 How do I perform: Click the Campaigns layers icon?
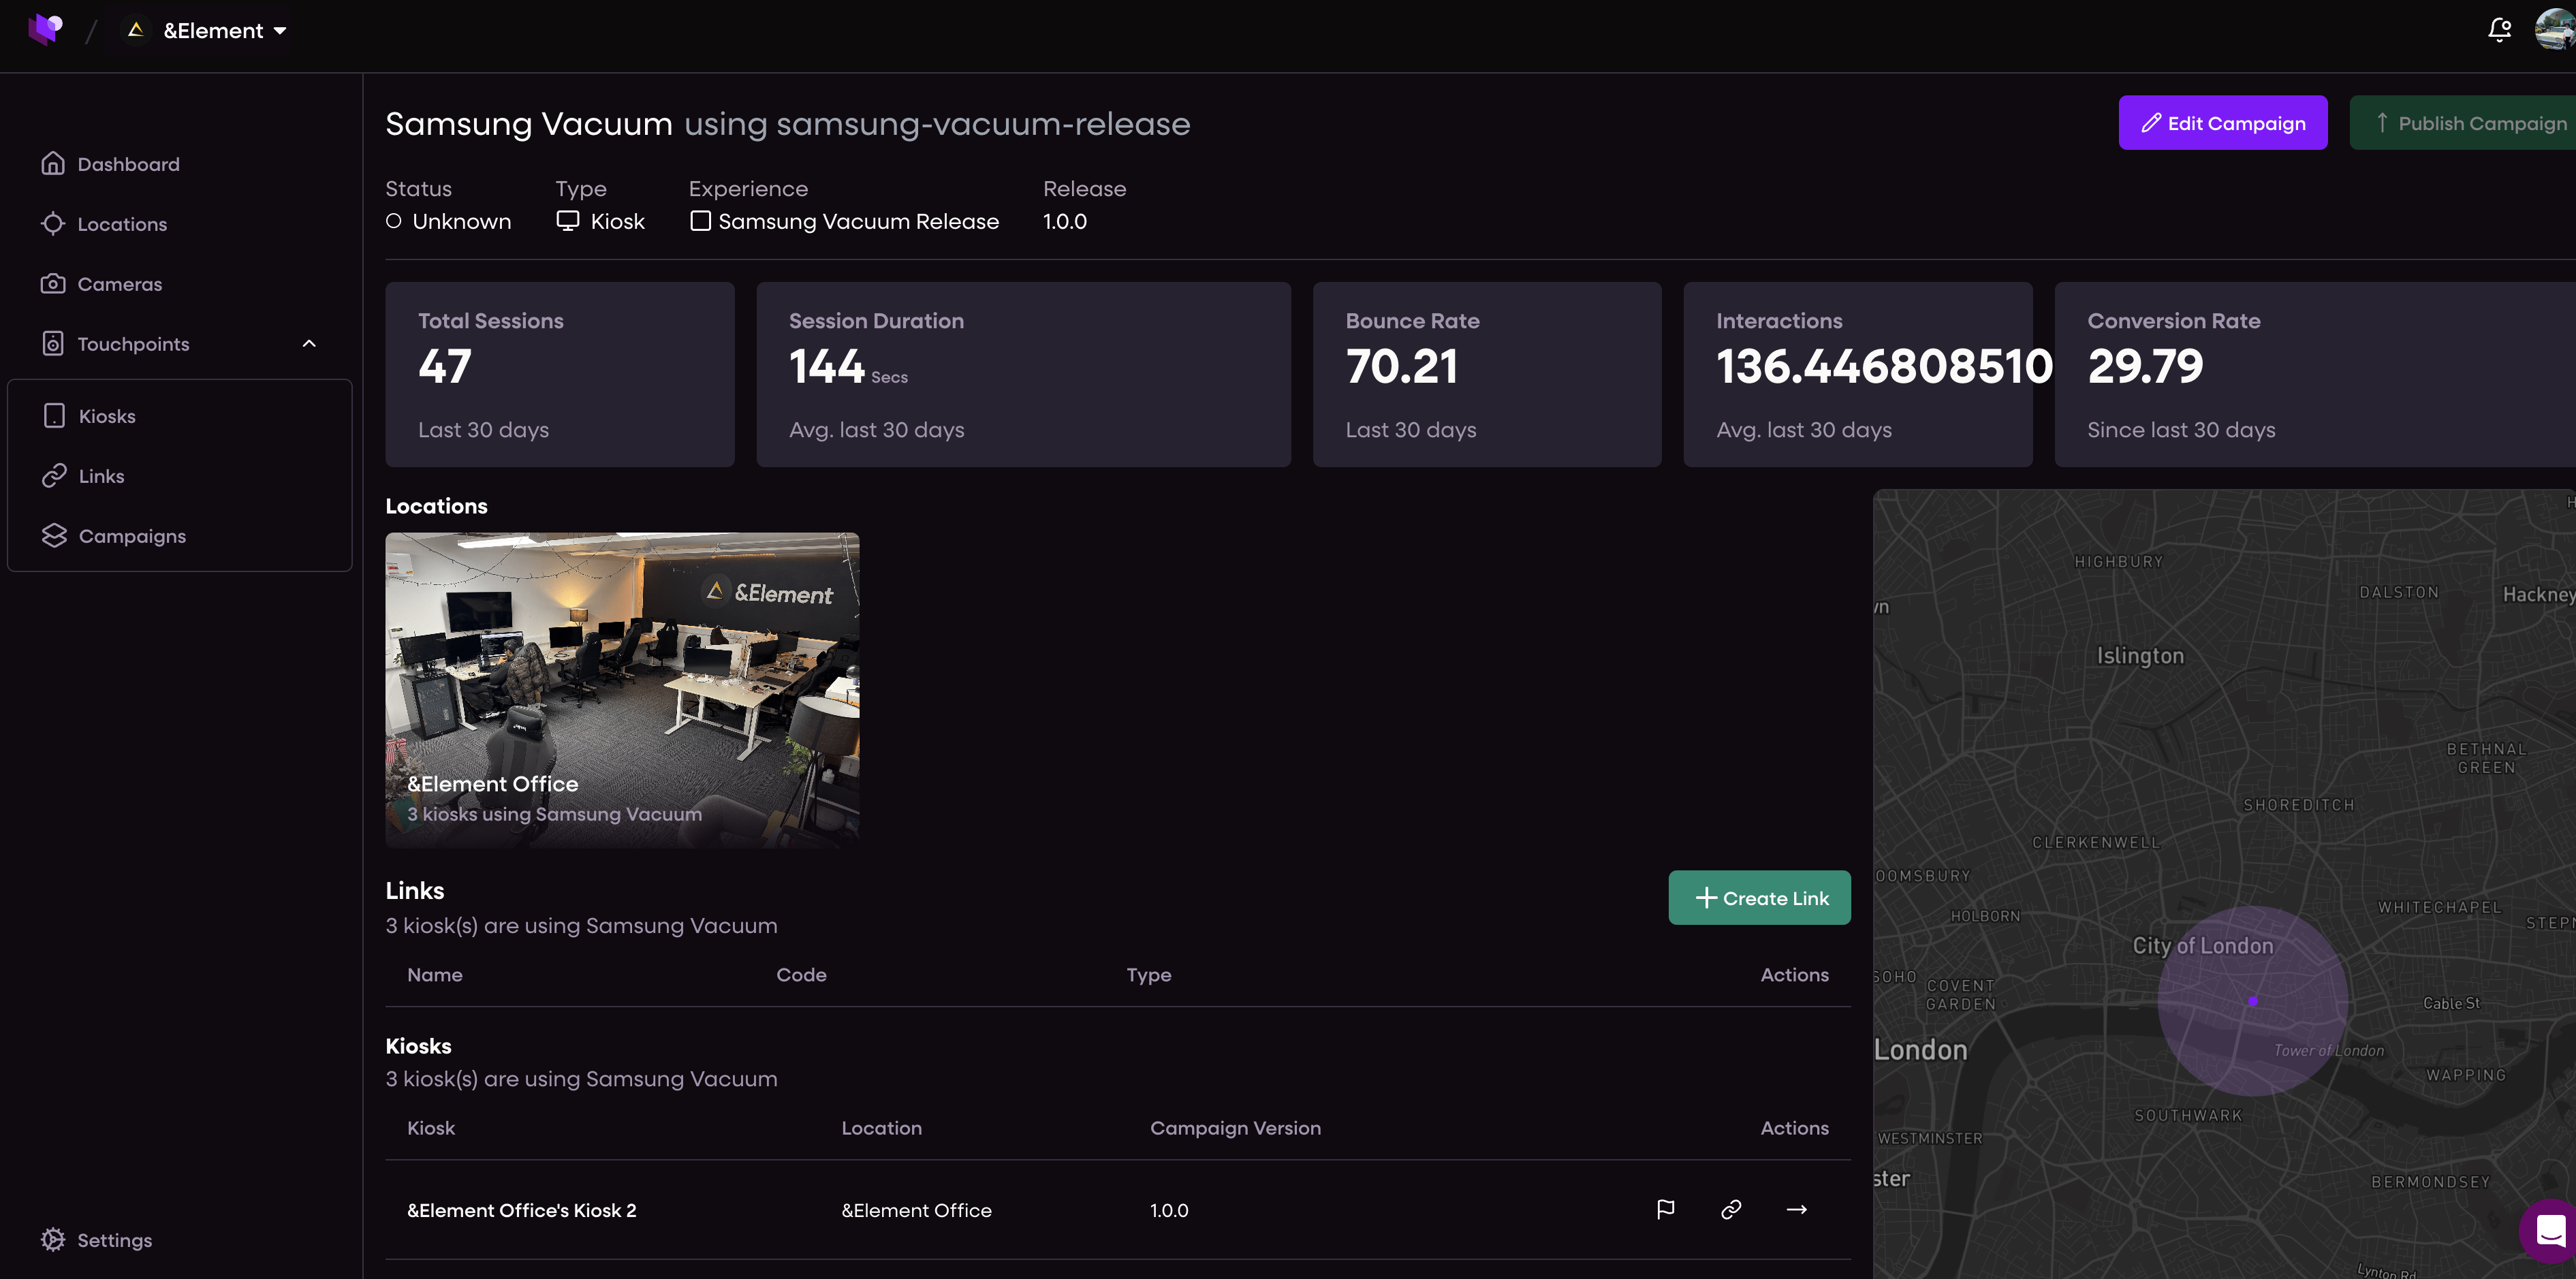click(x=54, y=535)
